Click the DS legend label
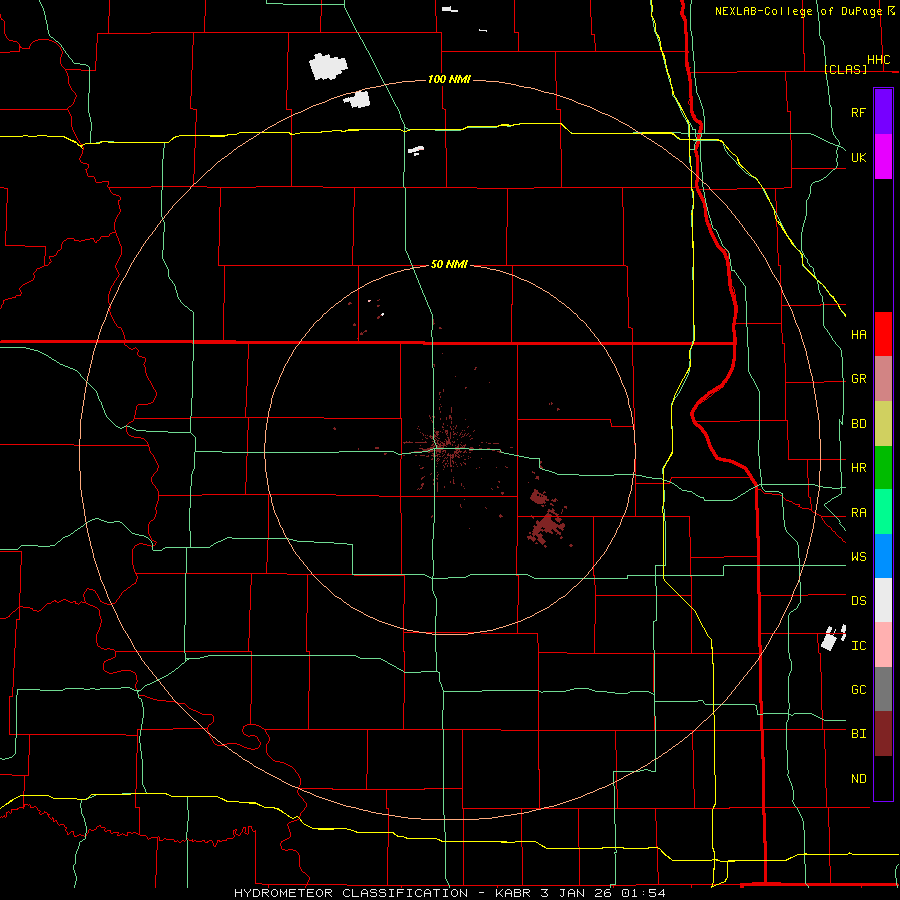Image resolution: width=900 pixels, height=900 pixels. 858,601
